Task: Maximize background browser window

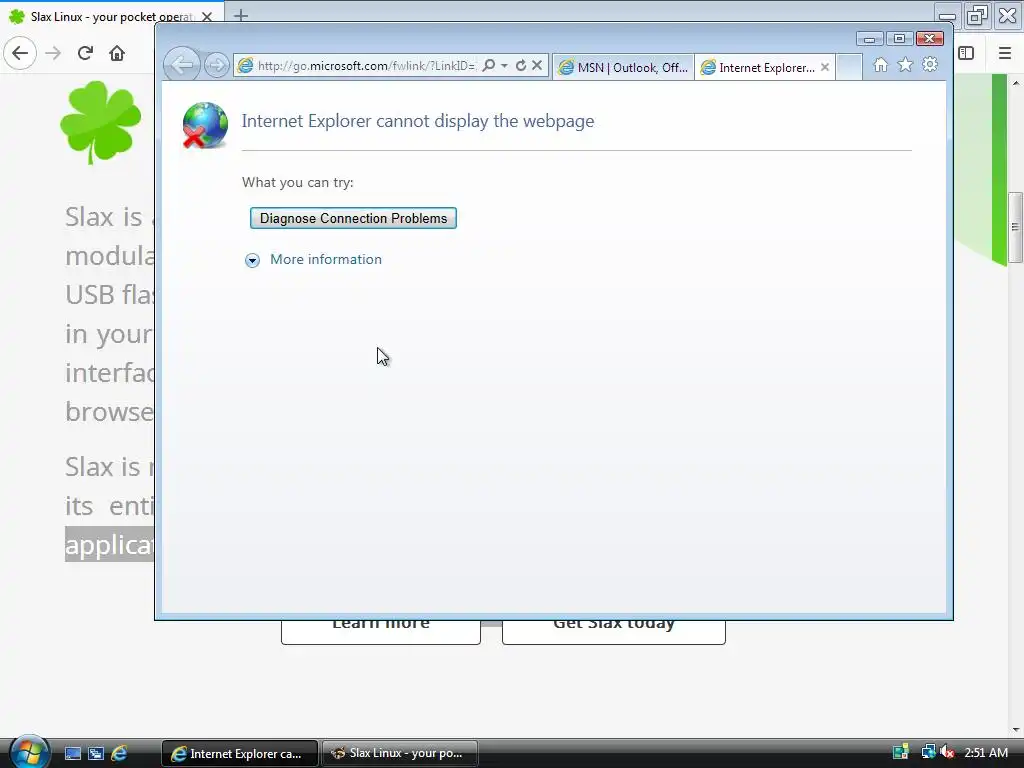Action: pos(977,16)
